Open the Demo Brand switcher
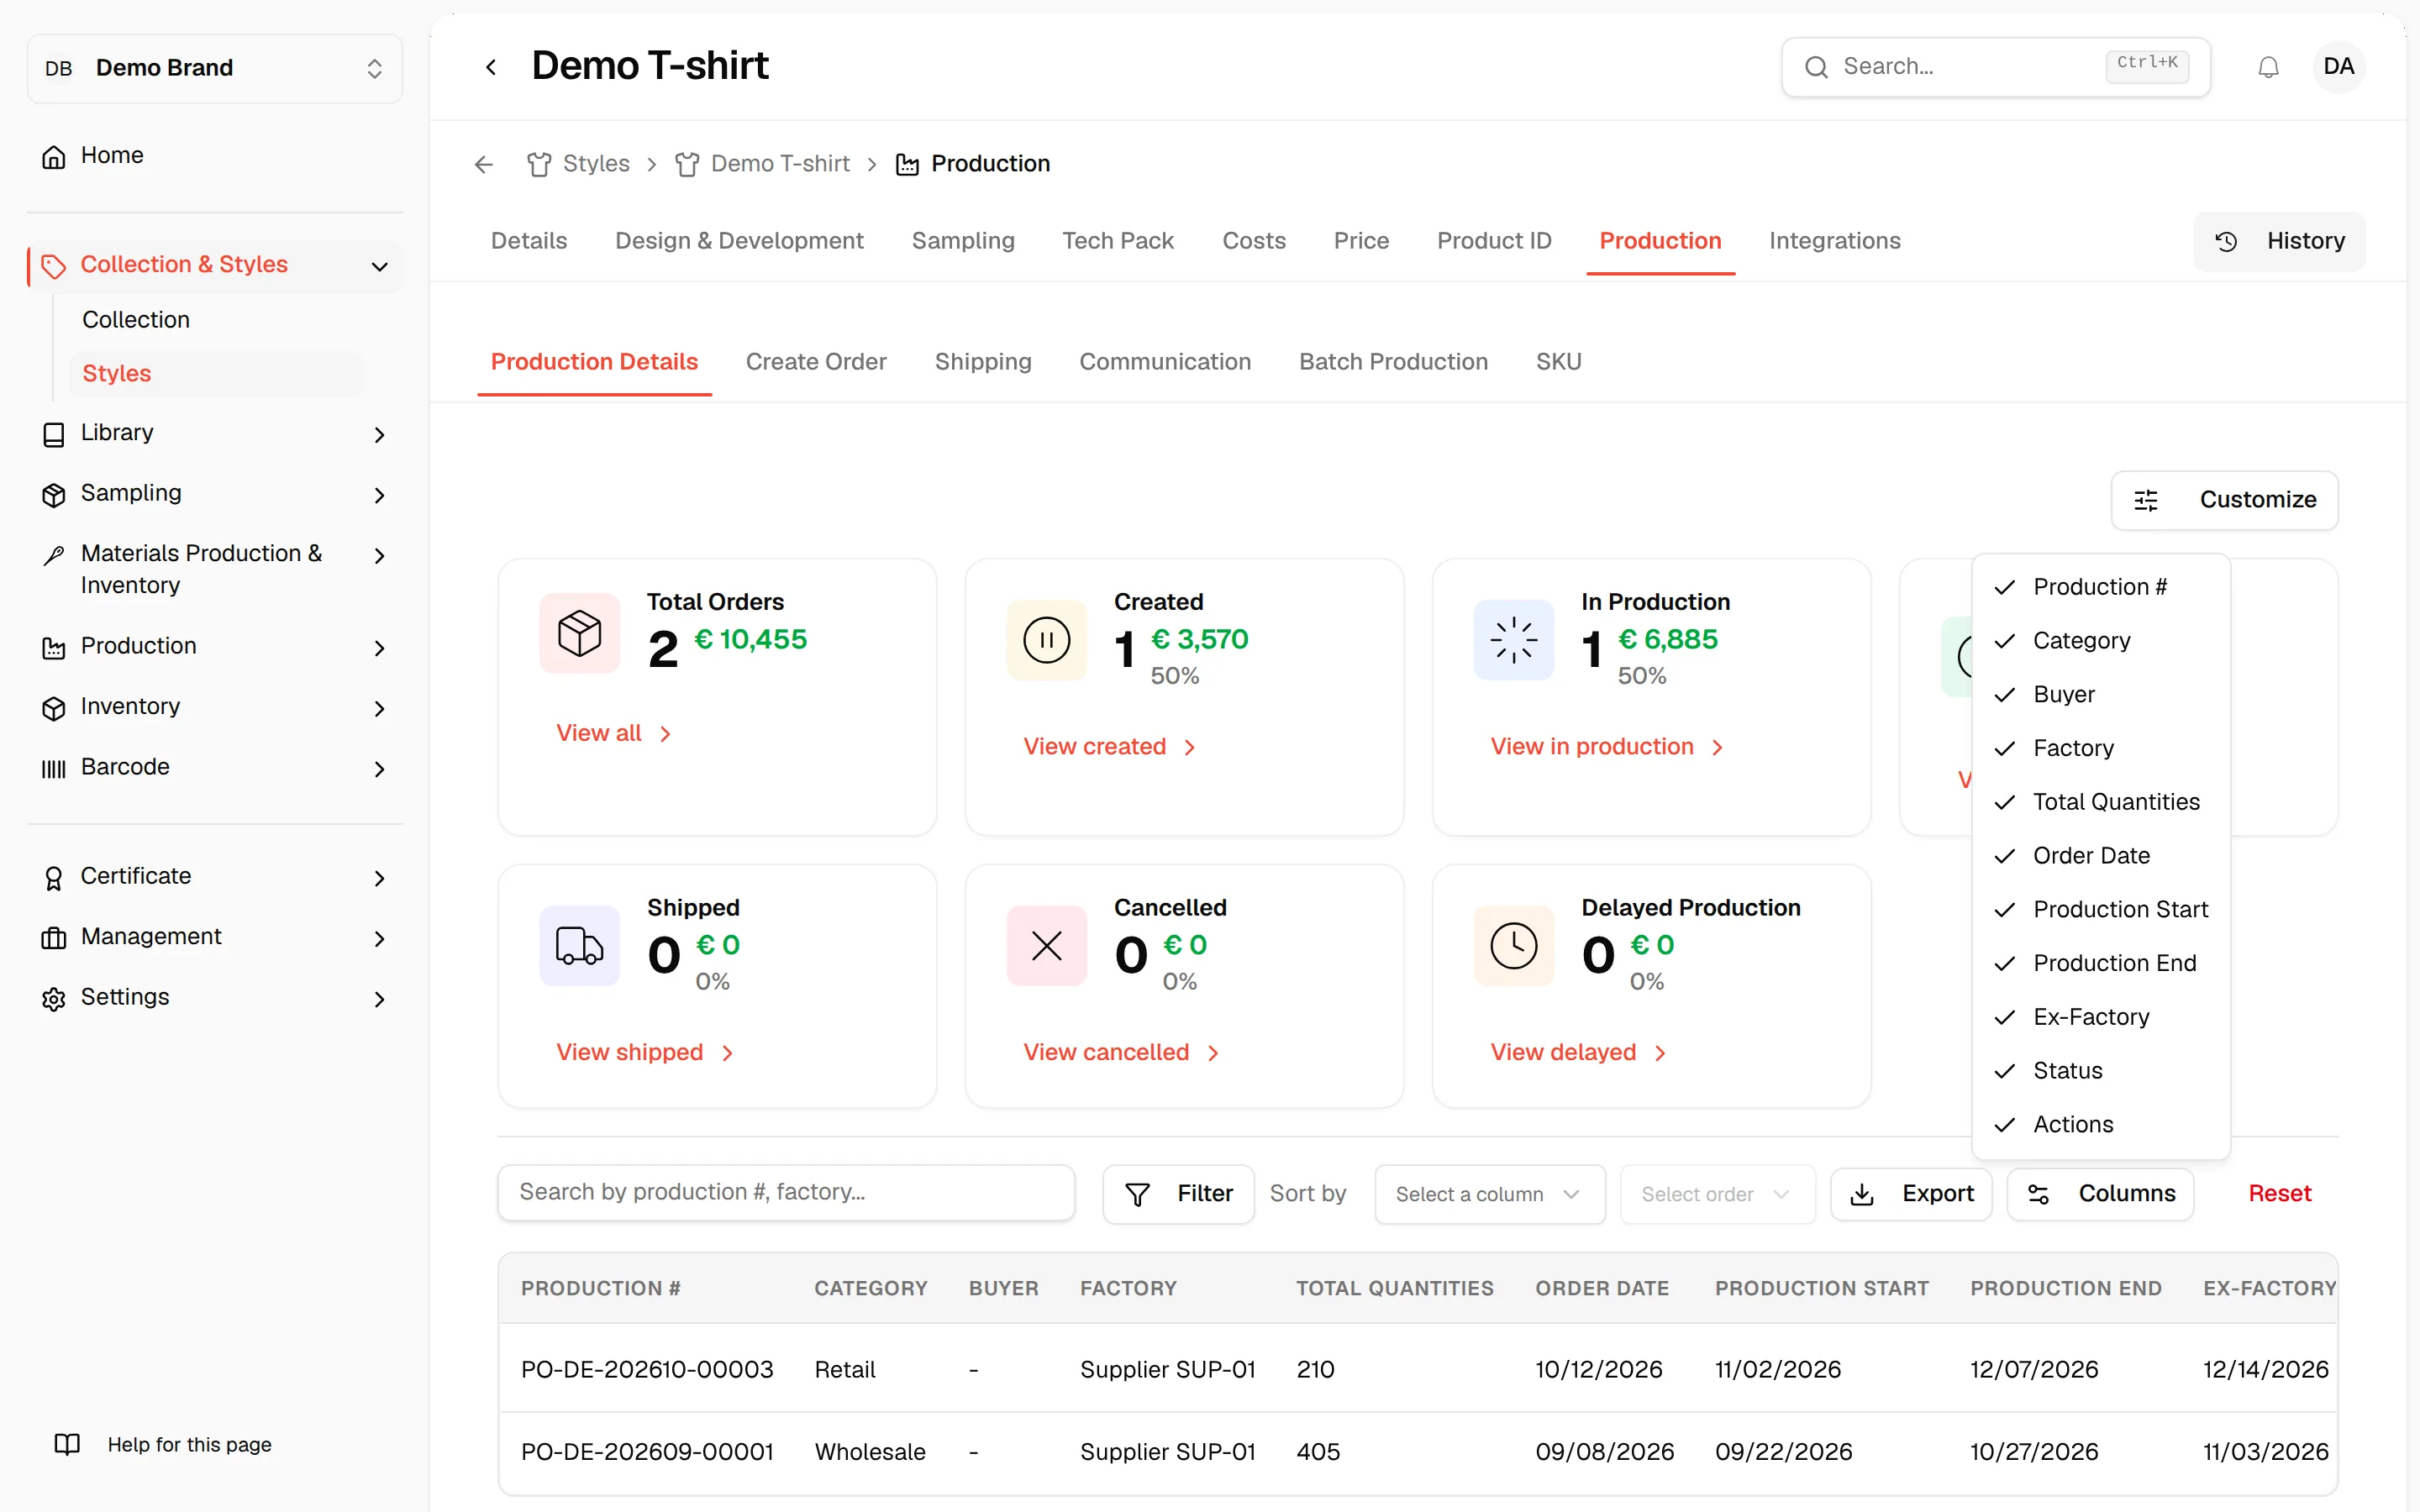This screenshot has width=2420, height=1512. [215, 68]
